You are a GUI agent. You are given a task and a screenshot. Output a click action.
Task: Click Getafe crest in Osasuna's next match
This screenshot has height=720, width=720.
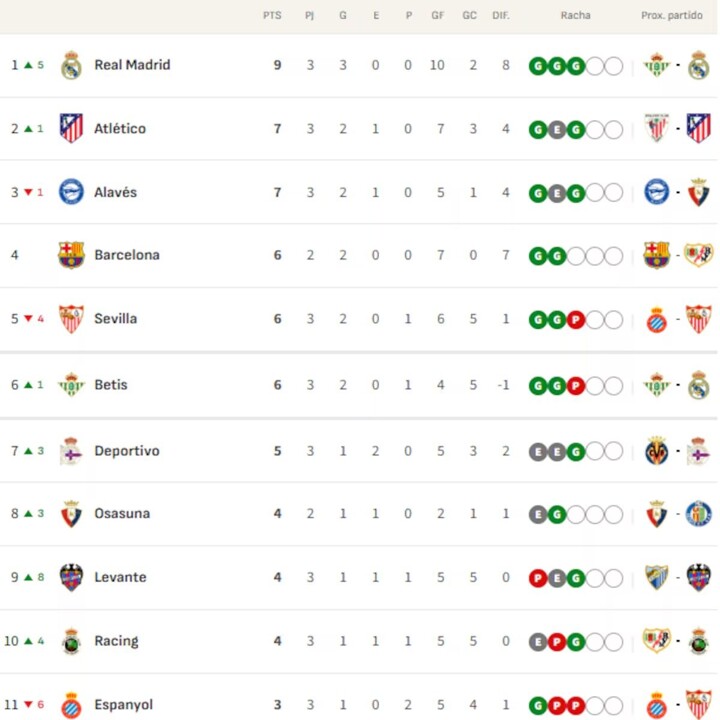tap(698, 513)
